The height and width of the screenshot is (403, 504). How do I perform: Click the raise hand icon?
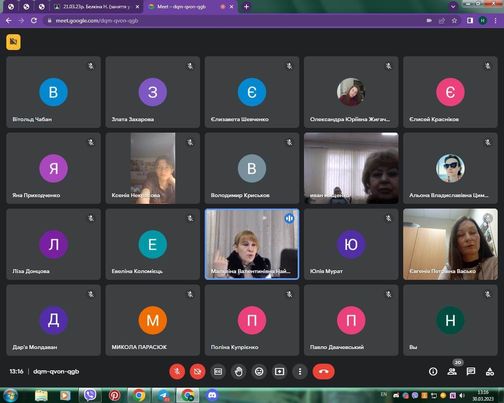point(238,371)
